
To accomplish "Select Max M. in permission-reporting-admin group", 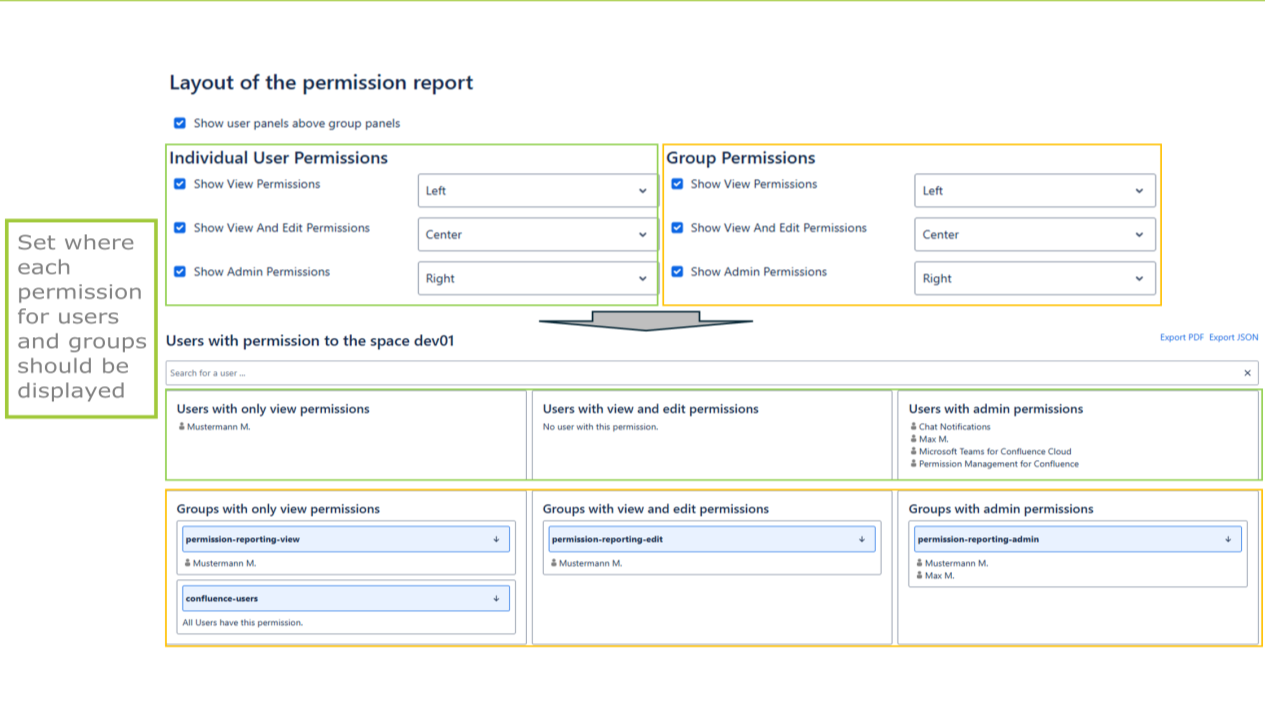I will click(939, 576).
